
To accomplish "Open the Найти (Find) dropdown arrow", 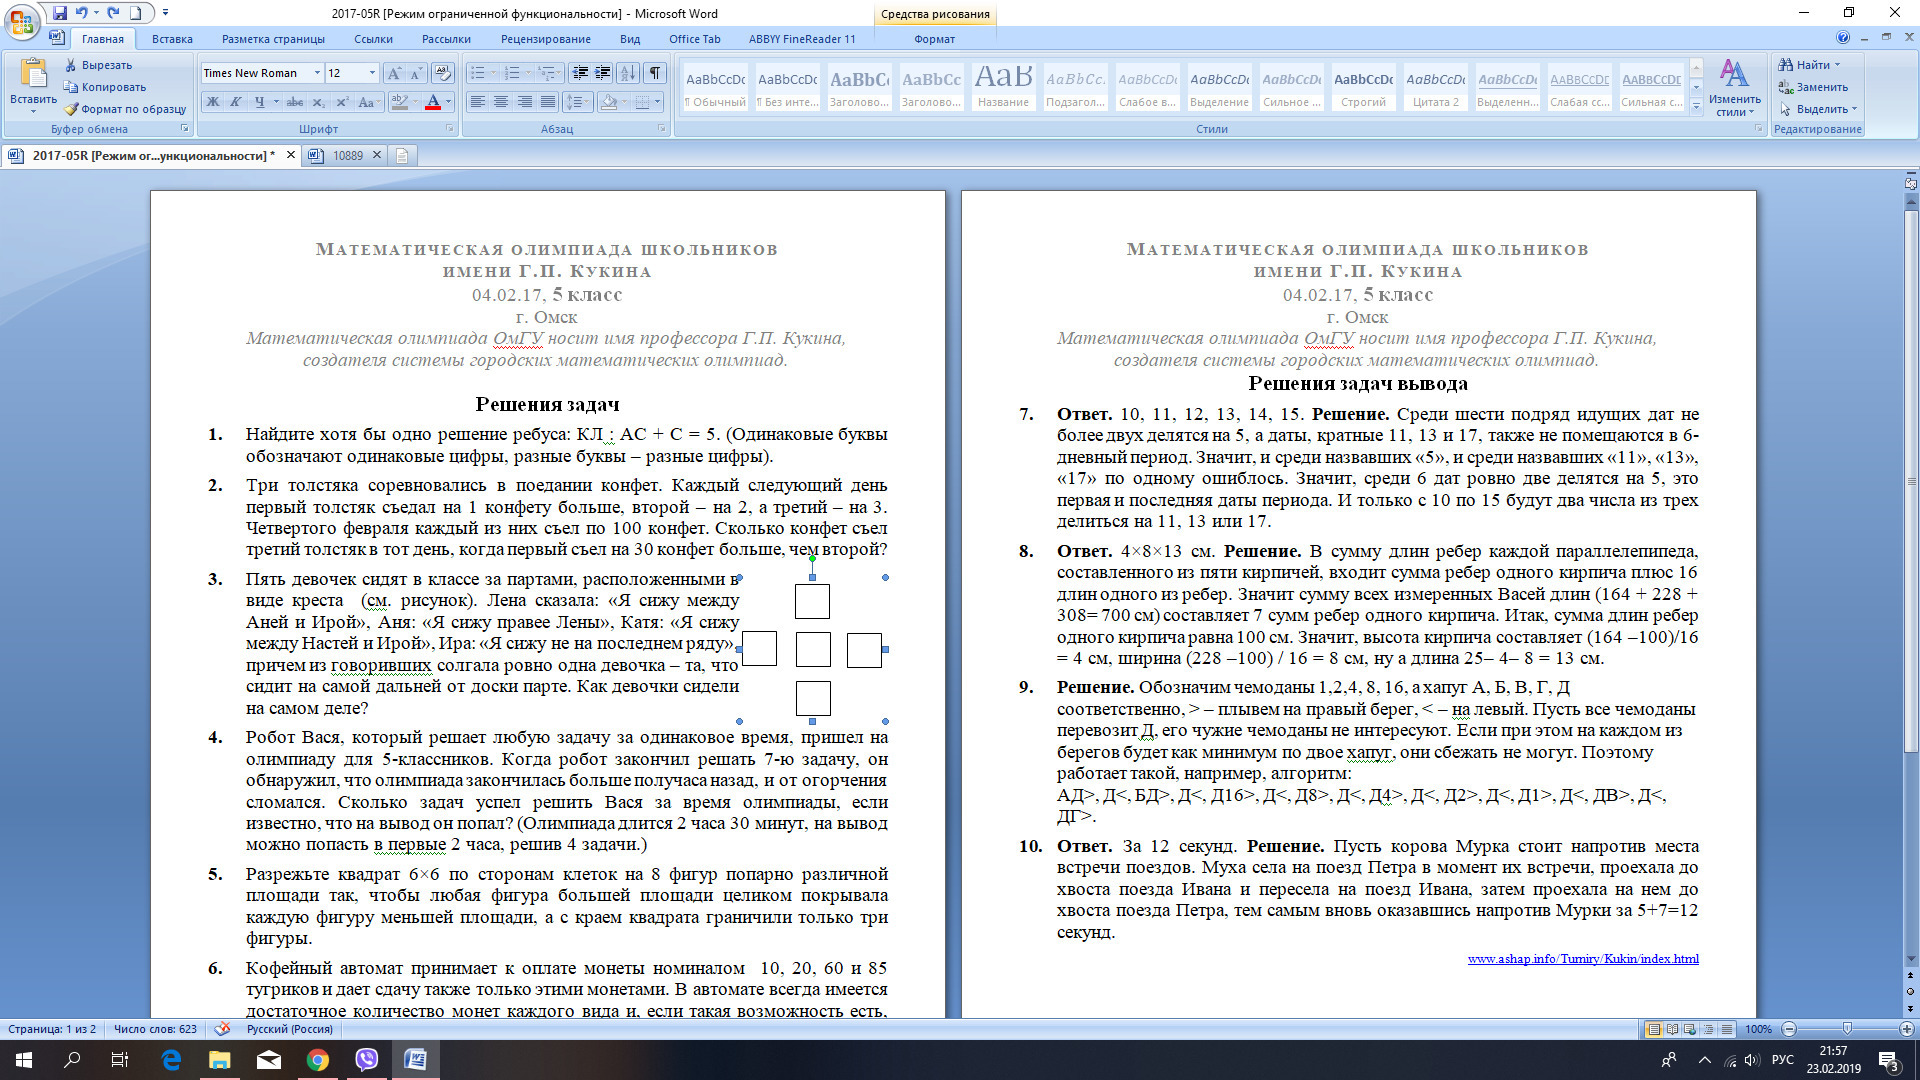I will click(1837, 65).
